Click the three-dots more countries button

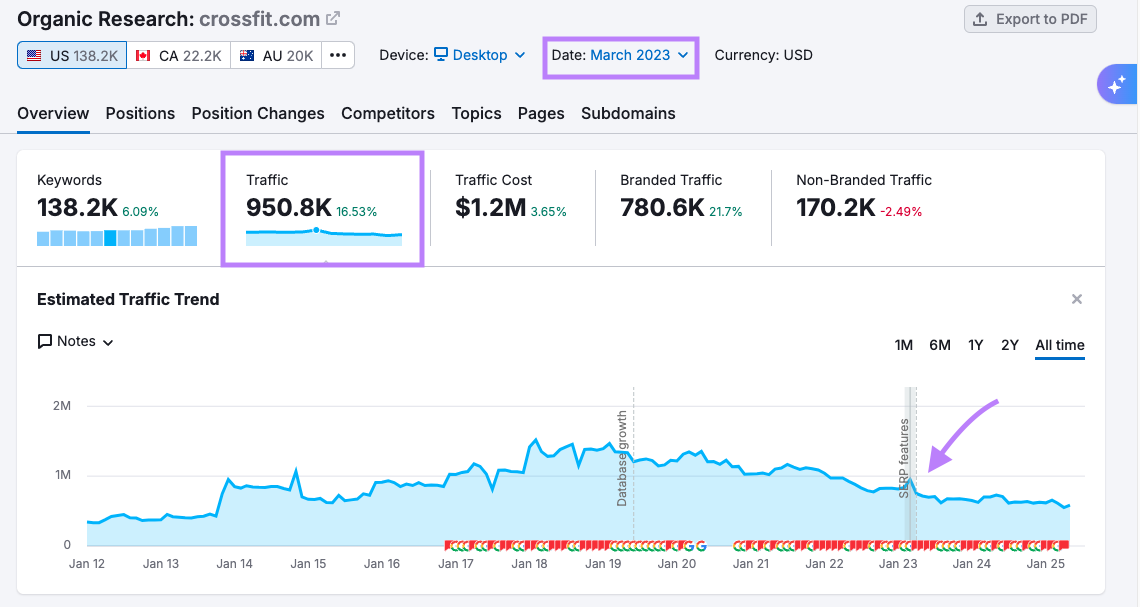tap(338, 55)
